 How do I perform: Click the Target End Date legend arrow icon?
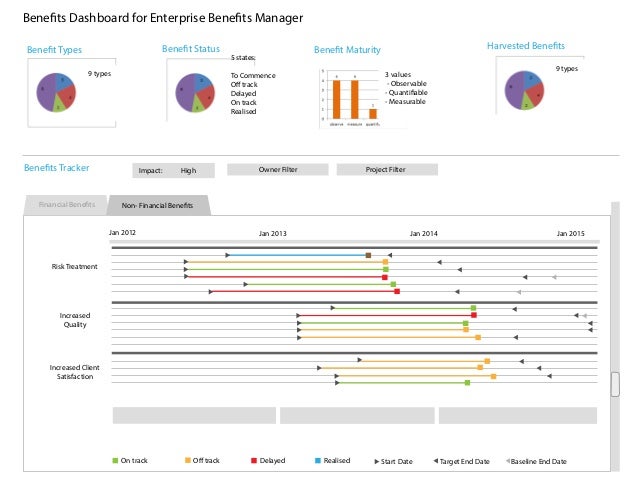(x=436, y=461)
